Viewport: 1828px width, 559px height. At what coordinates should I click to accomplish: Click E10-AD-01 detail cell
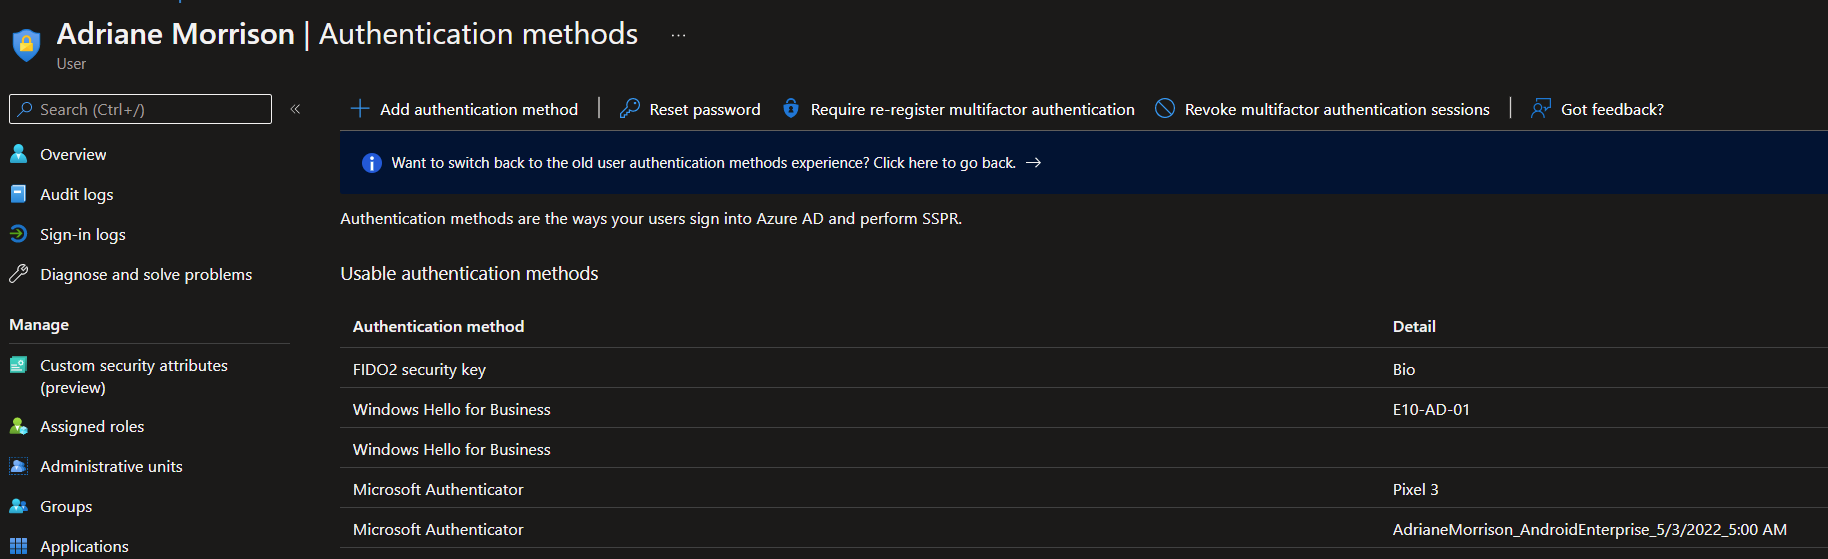click(1431, 409)
